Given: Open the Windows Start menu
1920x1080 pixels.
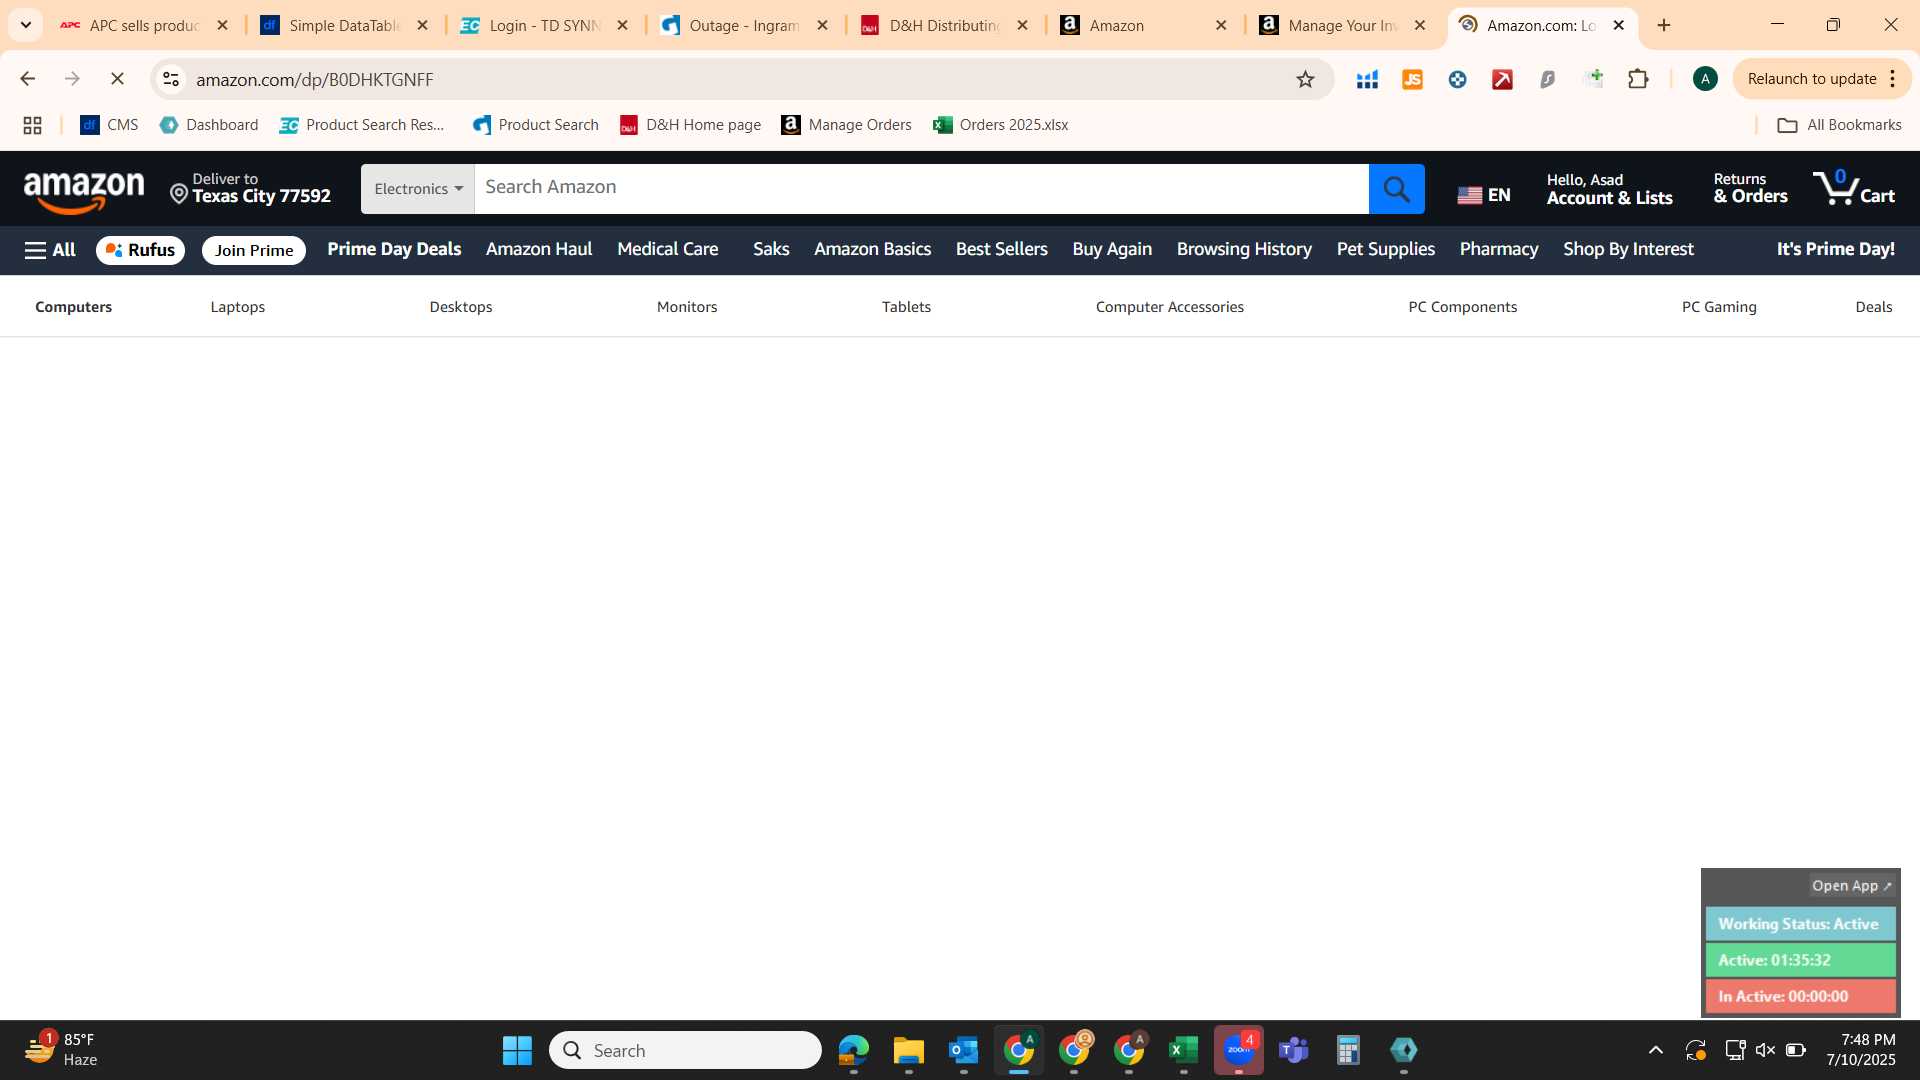Looking at the screenshot, I should [517, 1050].
